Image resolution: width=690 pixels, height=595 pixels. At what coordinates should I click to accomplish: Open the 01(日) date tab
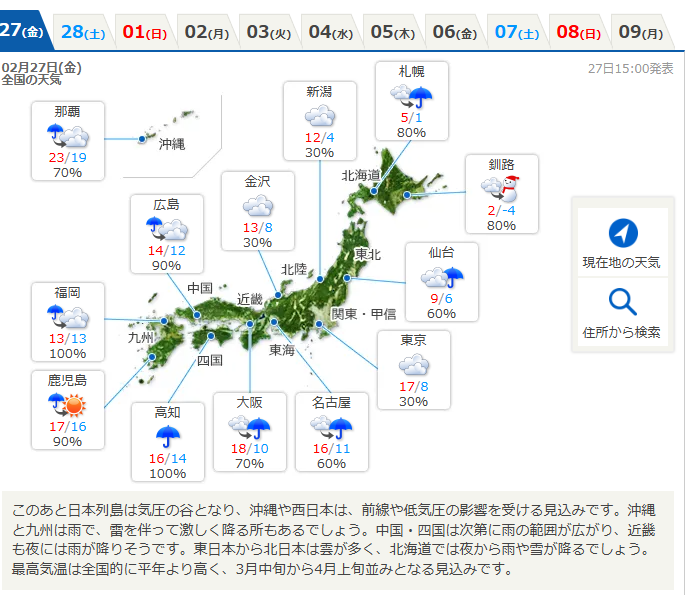145,32
